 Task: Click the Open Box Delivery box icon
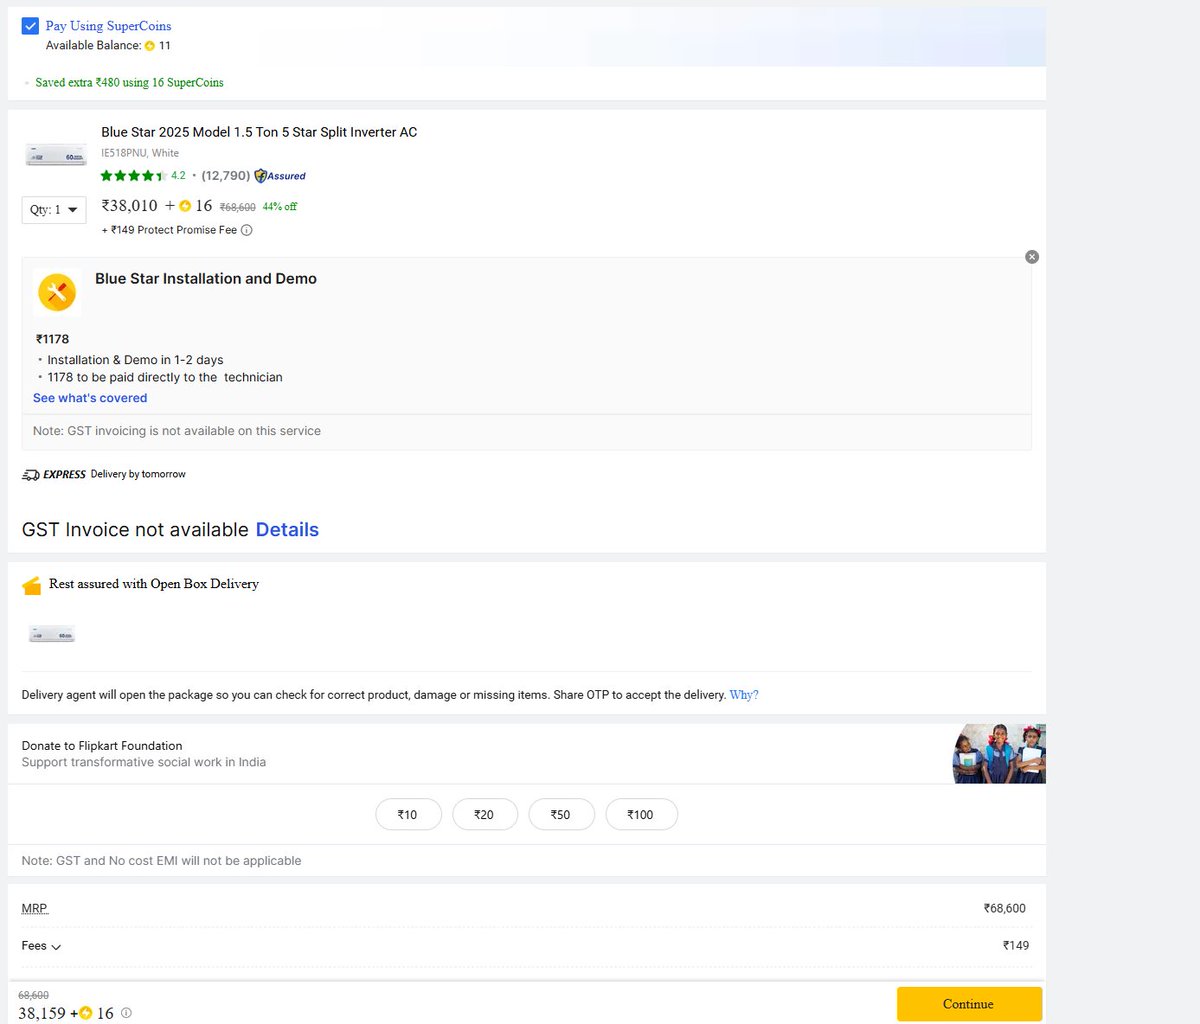click(x=32, y=586)
